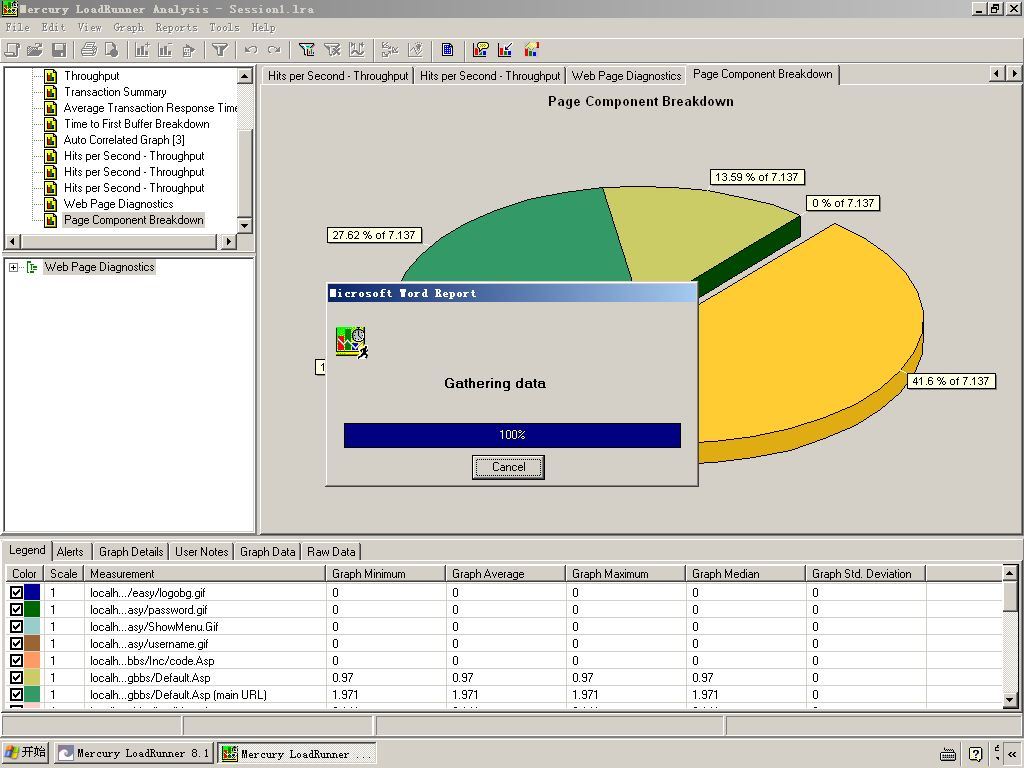This screenshot has width=1024, height=768.
Task: Open the File menu
Action: coord(18,27)
